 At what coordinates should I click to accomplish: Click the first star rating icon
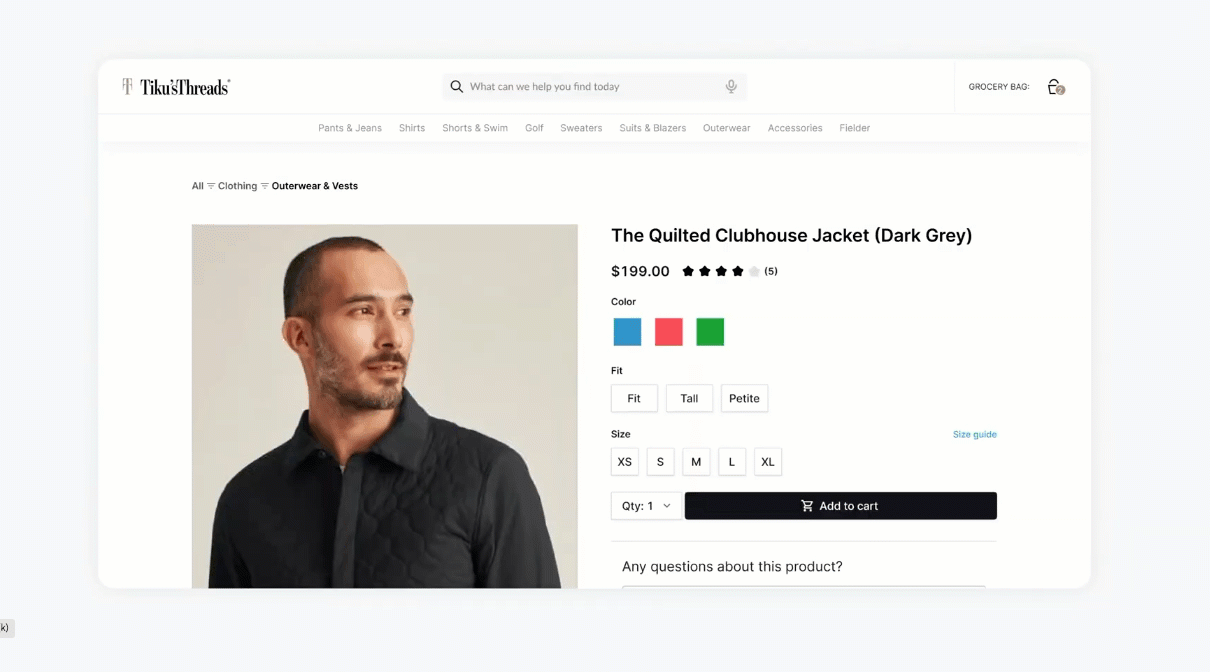coord(688,271)
